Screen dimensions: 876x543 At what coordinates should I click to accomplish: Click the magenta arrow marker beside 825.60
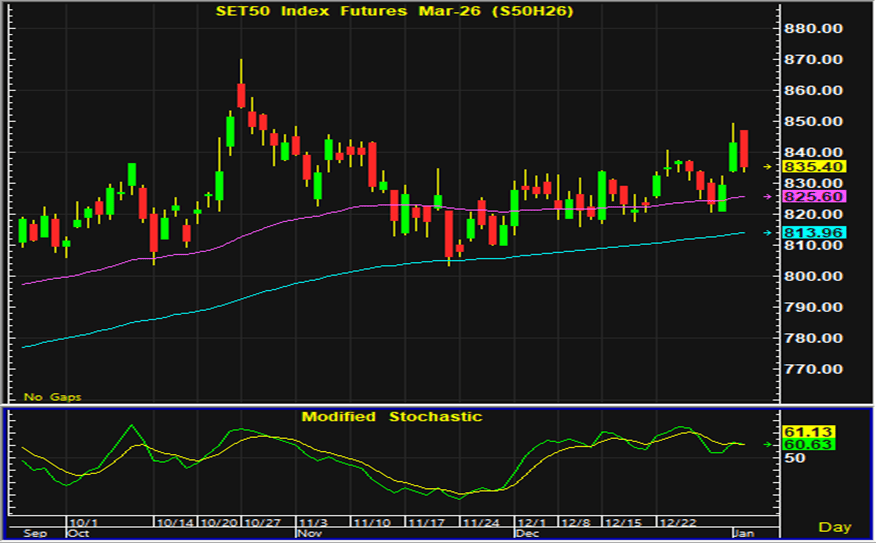[x=768, y=198]
